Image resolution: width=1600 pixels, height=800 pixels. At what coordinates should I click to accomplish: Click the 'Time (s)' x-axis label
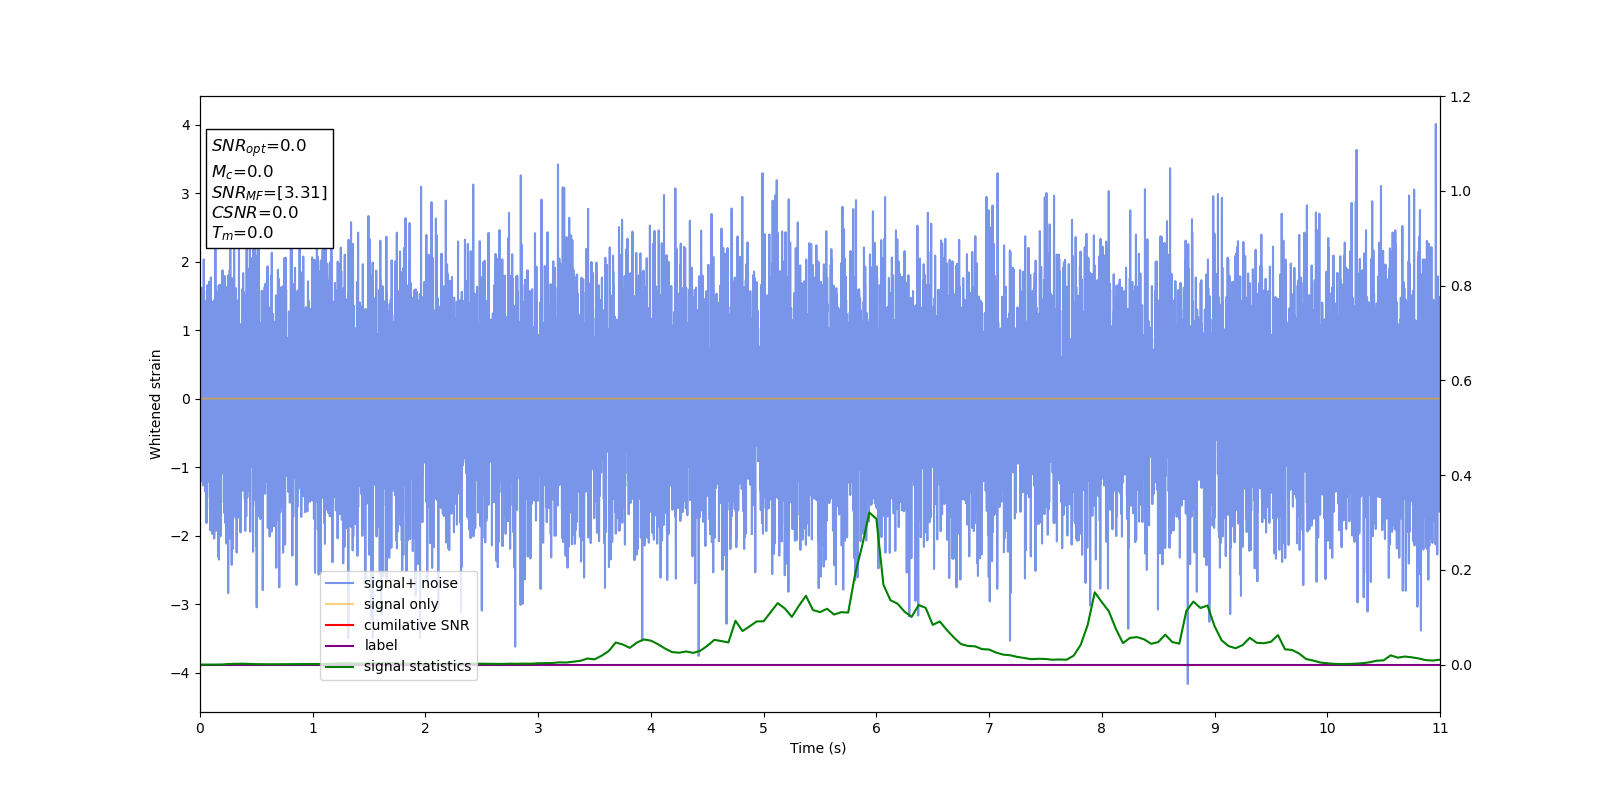pyautogui.click(x=818, y=748)
